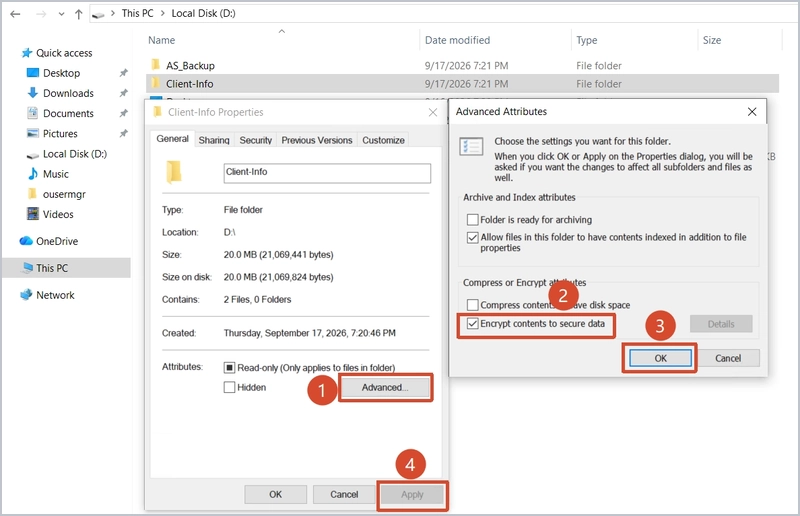Switch to the Sharing tab
Viewport: 800px width, 516px height.
(x=214, y=140)
